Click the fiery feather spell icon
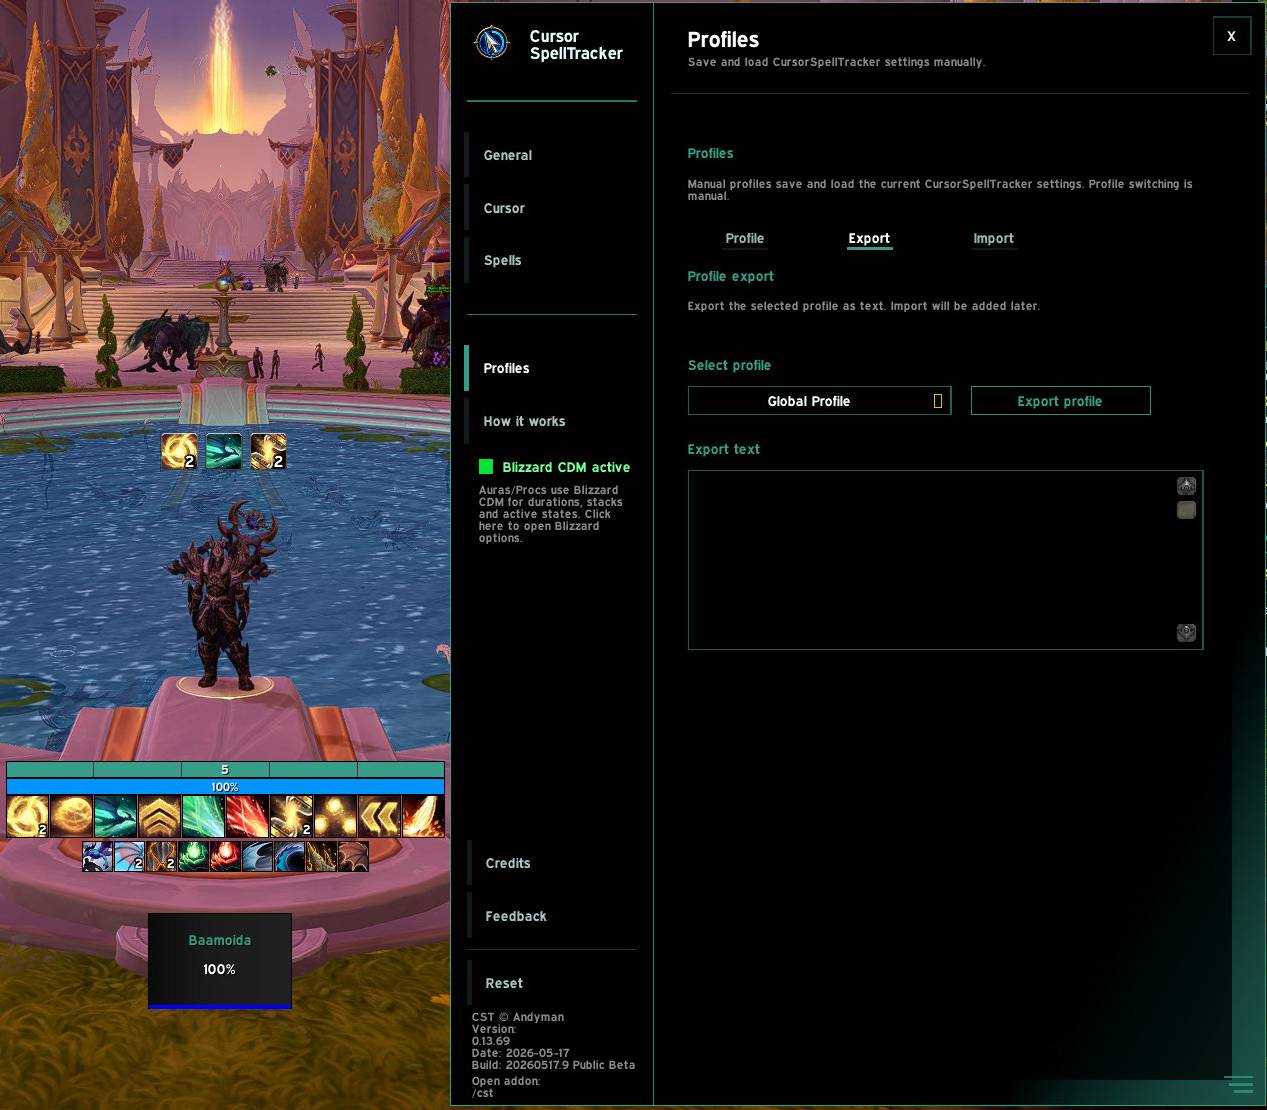Image resolution: width=1267 pixels, height=1110 pixels. (x=423, y=816)
